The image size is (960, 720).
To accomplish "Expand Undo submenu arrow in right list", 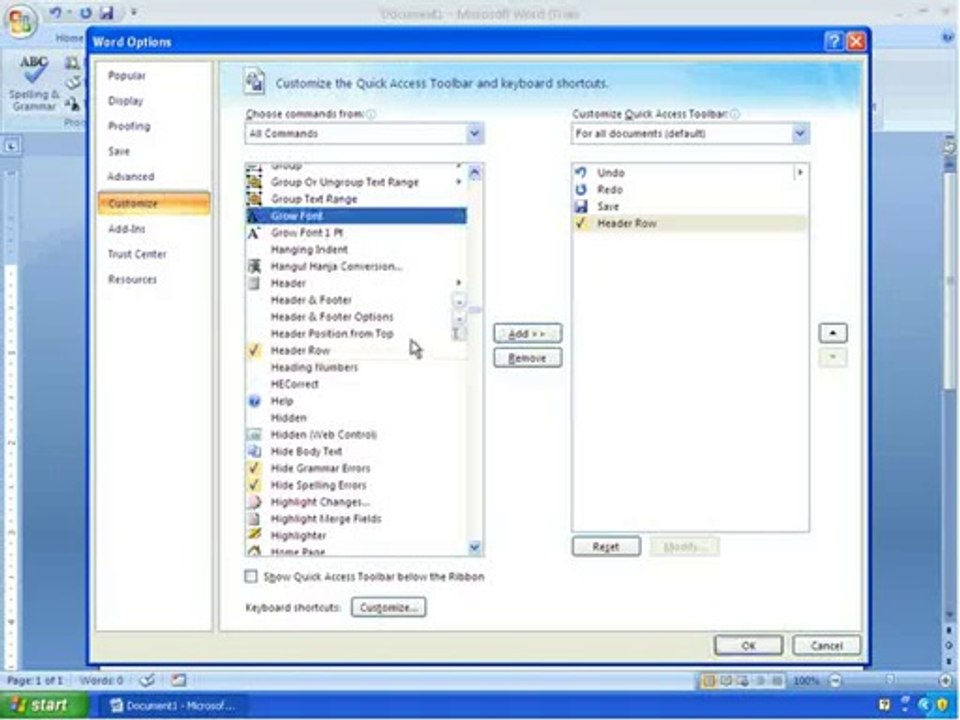I will click(x=800, y=173).
